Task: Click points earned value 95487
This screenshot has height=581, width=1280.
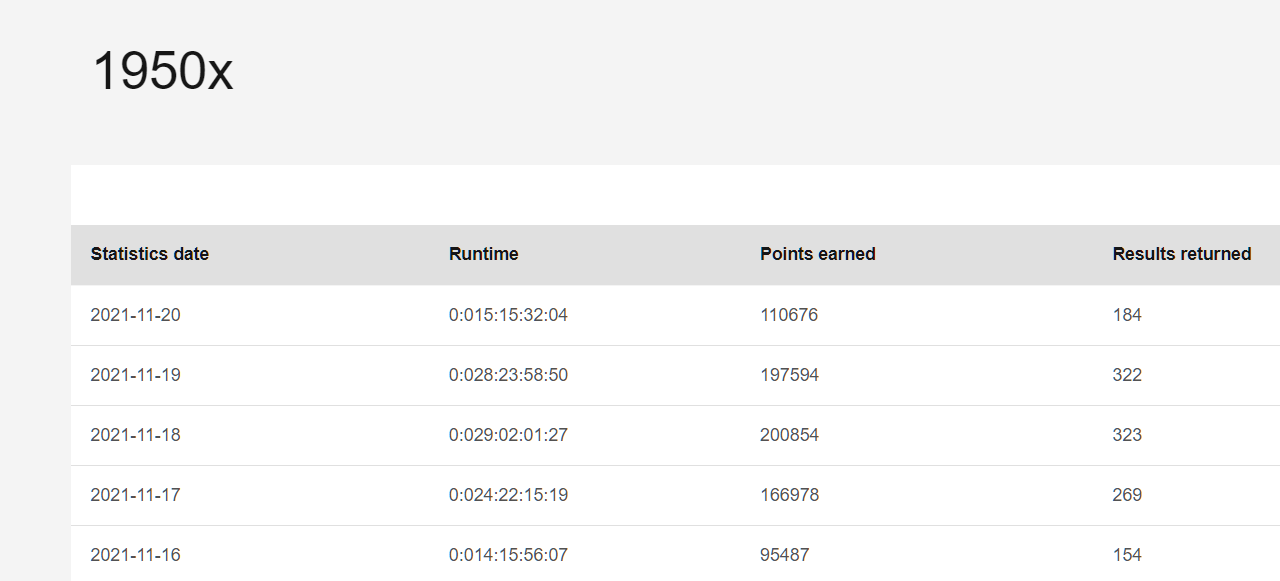Action: point(785,555)
